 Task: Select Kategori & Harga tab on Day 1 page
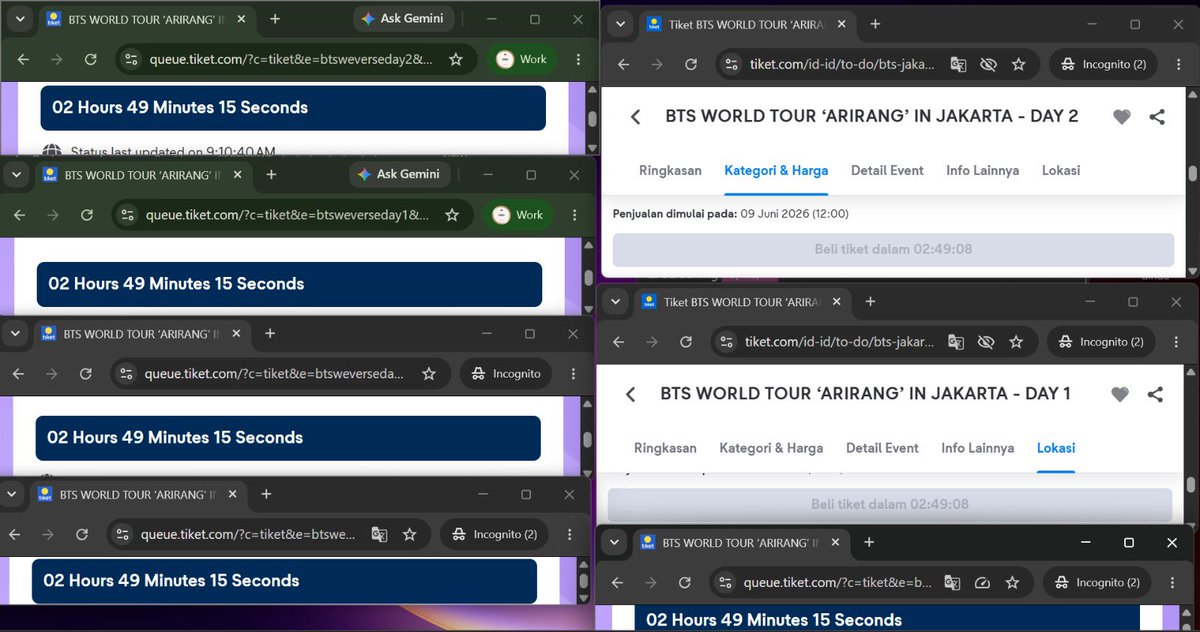tap(771, 448)
